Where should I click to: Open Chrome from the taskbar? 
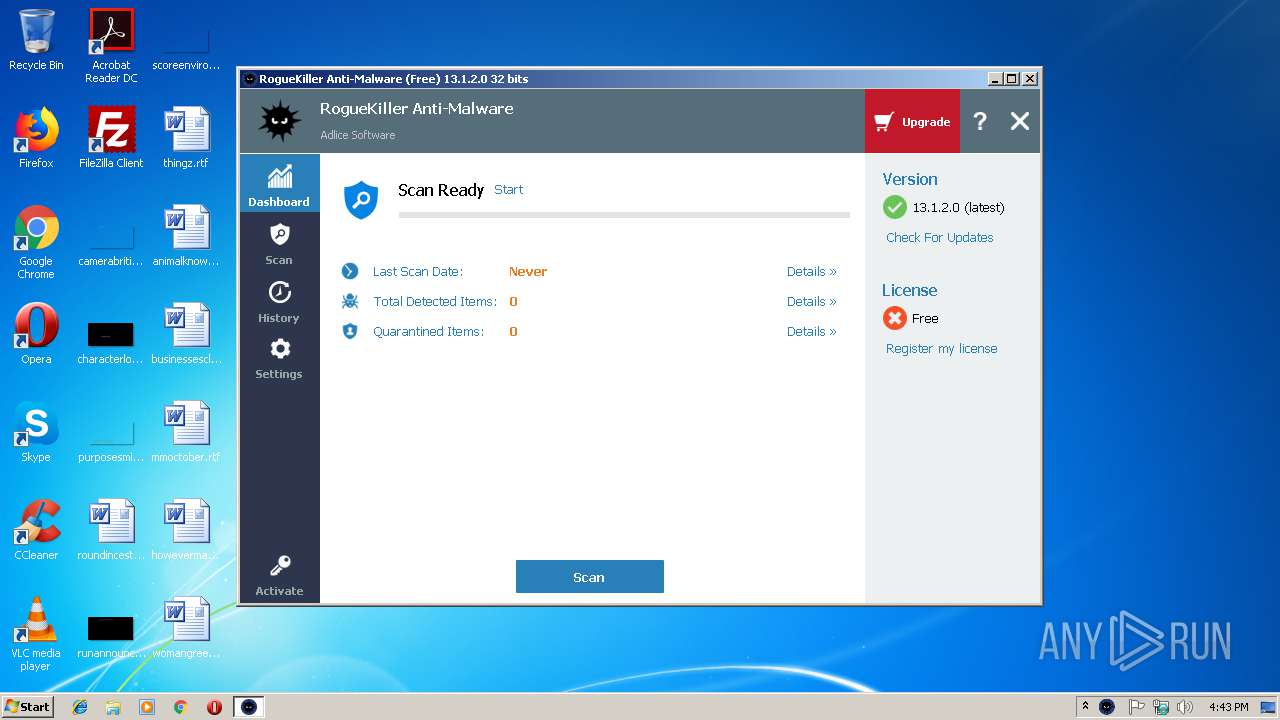180,707
